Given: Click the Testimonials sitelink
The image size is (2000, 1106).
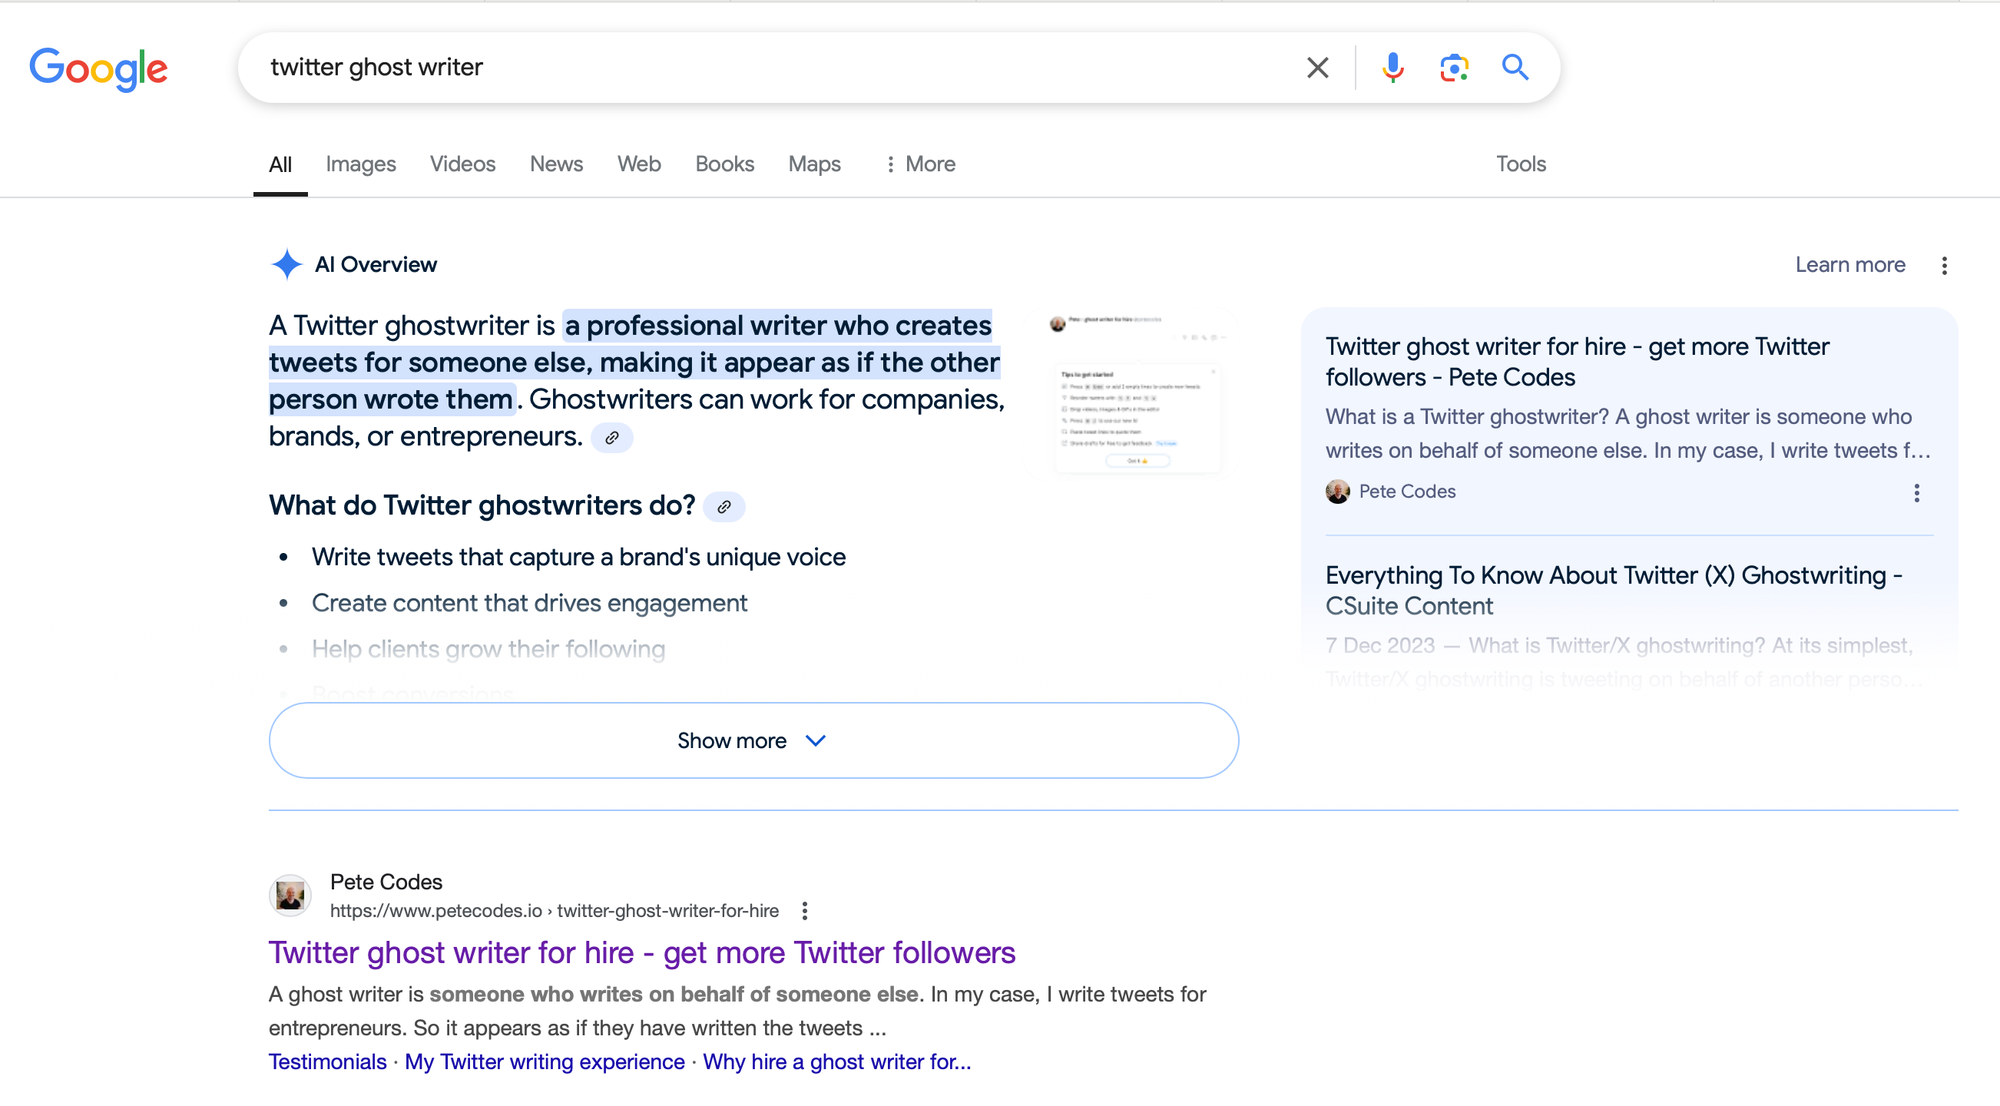Looking at the screenshot, I should [327, 1061].
